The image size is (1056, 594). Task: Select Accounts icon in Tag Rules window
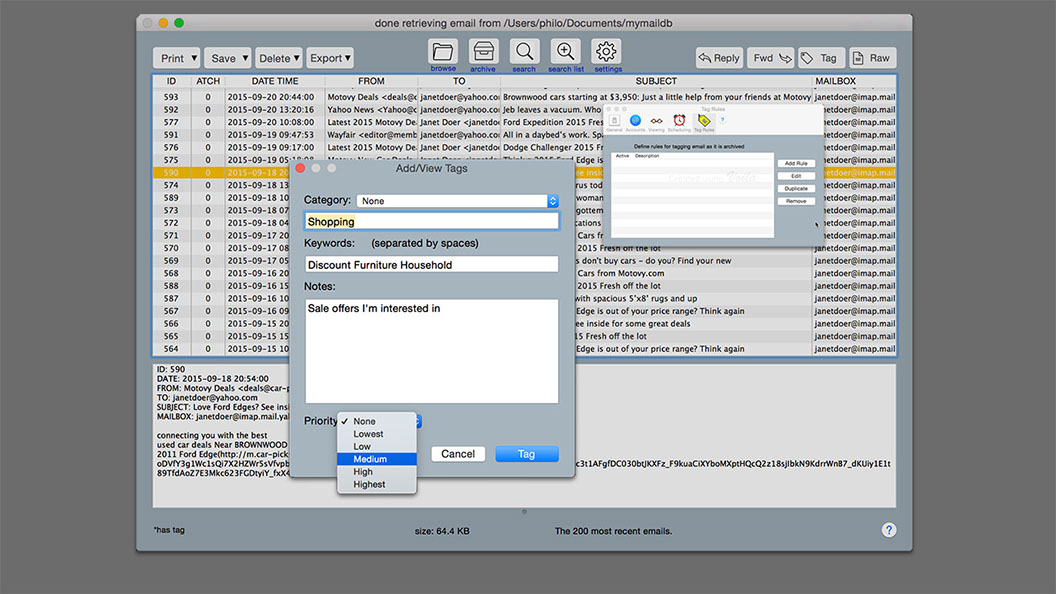pyautogui.click(x=635, y=121)
